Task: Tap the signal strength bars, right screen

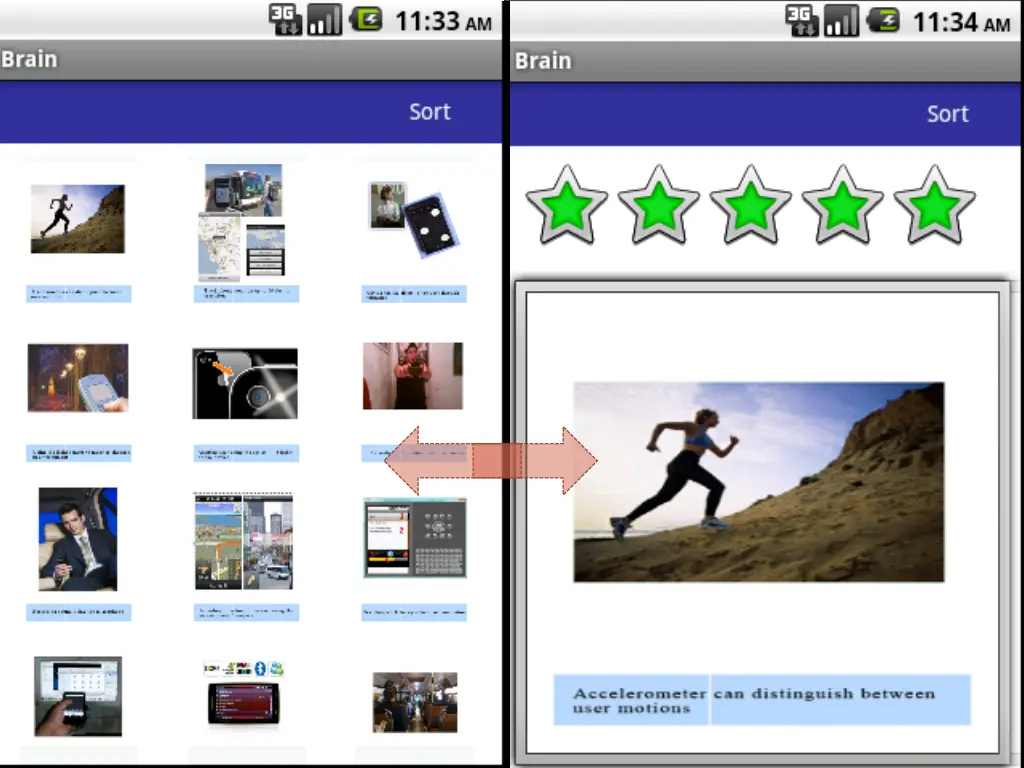Action: tap(841, 21)
